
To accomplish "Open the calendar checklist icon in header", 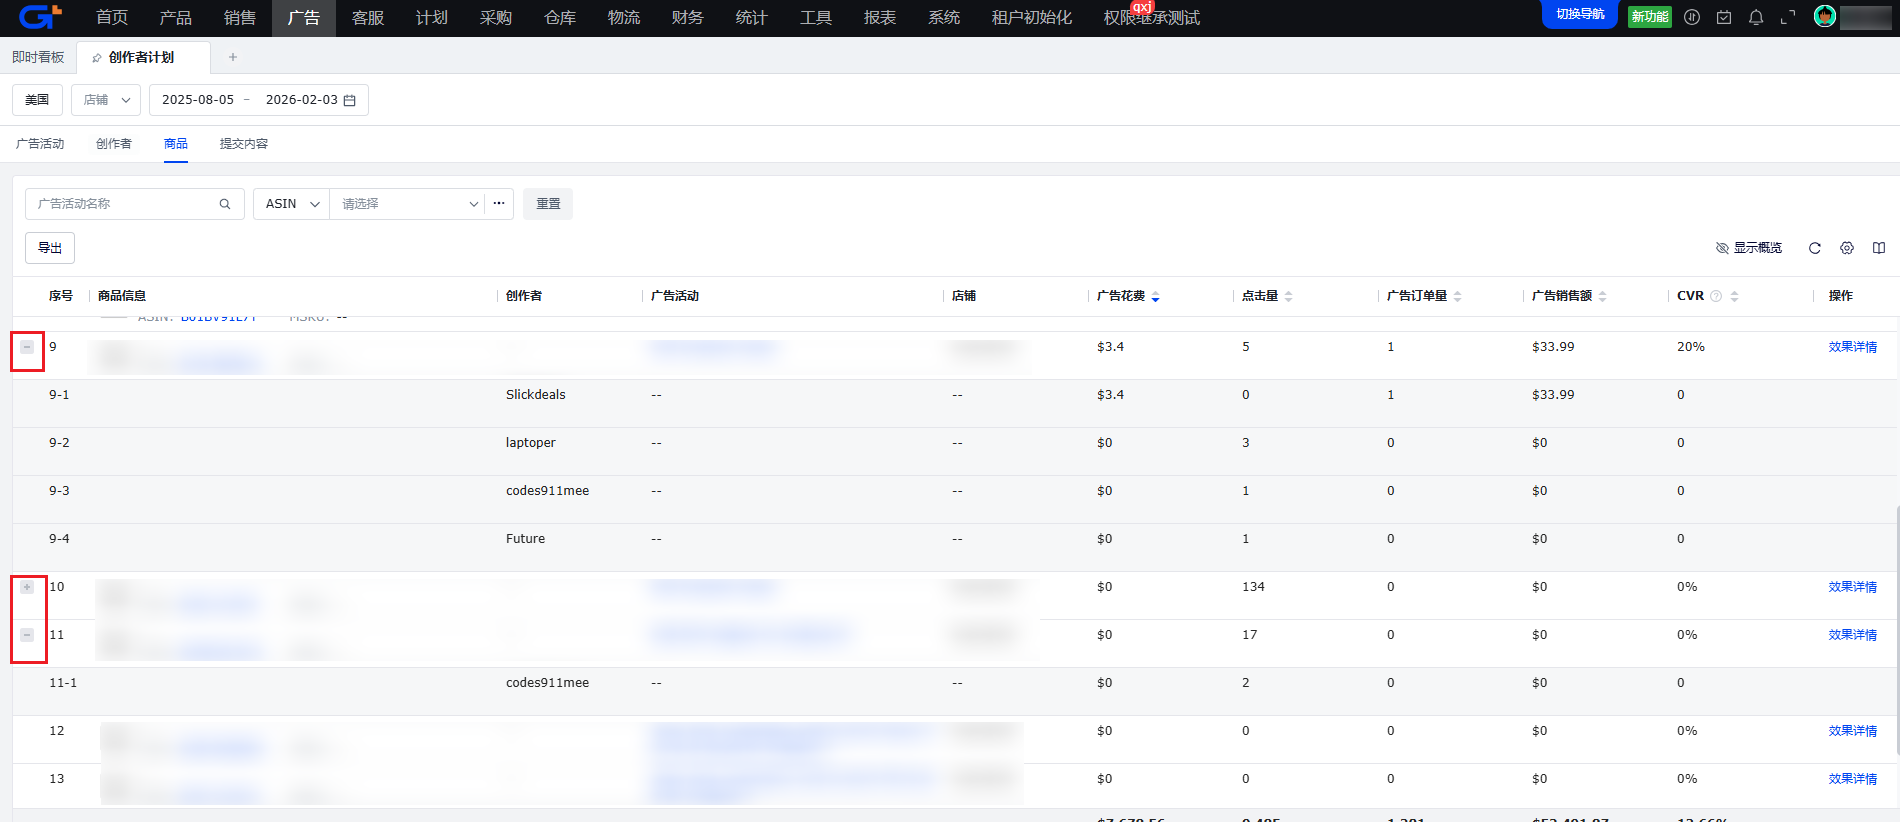I will click(1724, 17).
